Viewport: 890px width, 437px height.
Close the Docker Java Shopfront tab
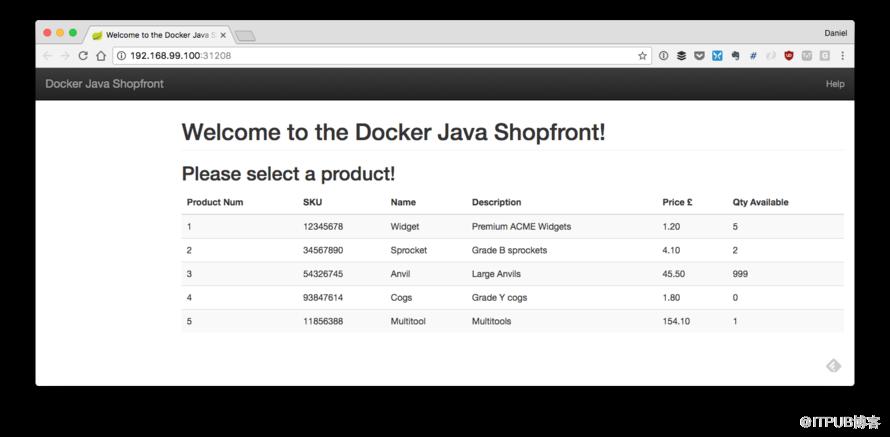(223, 35)
